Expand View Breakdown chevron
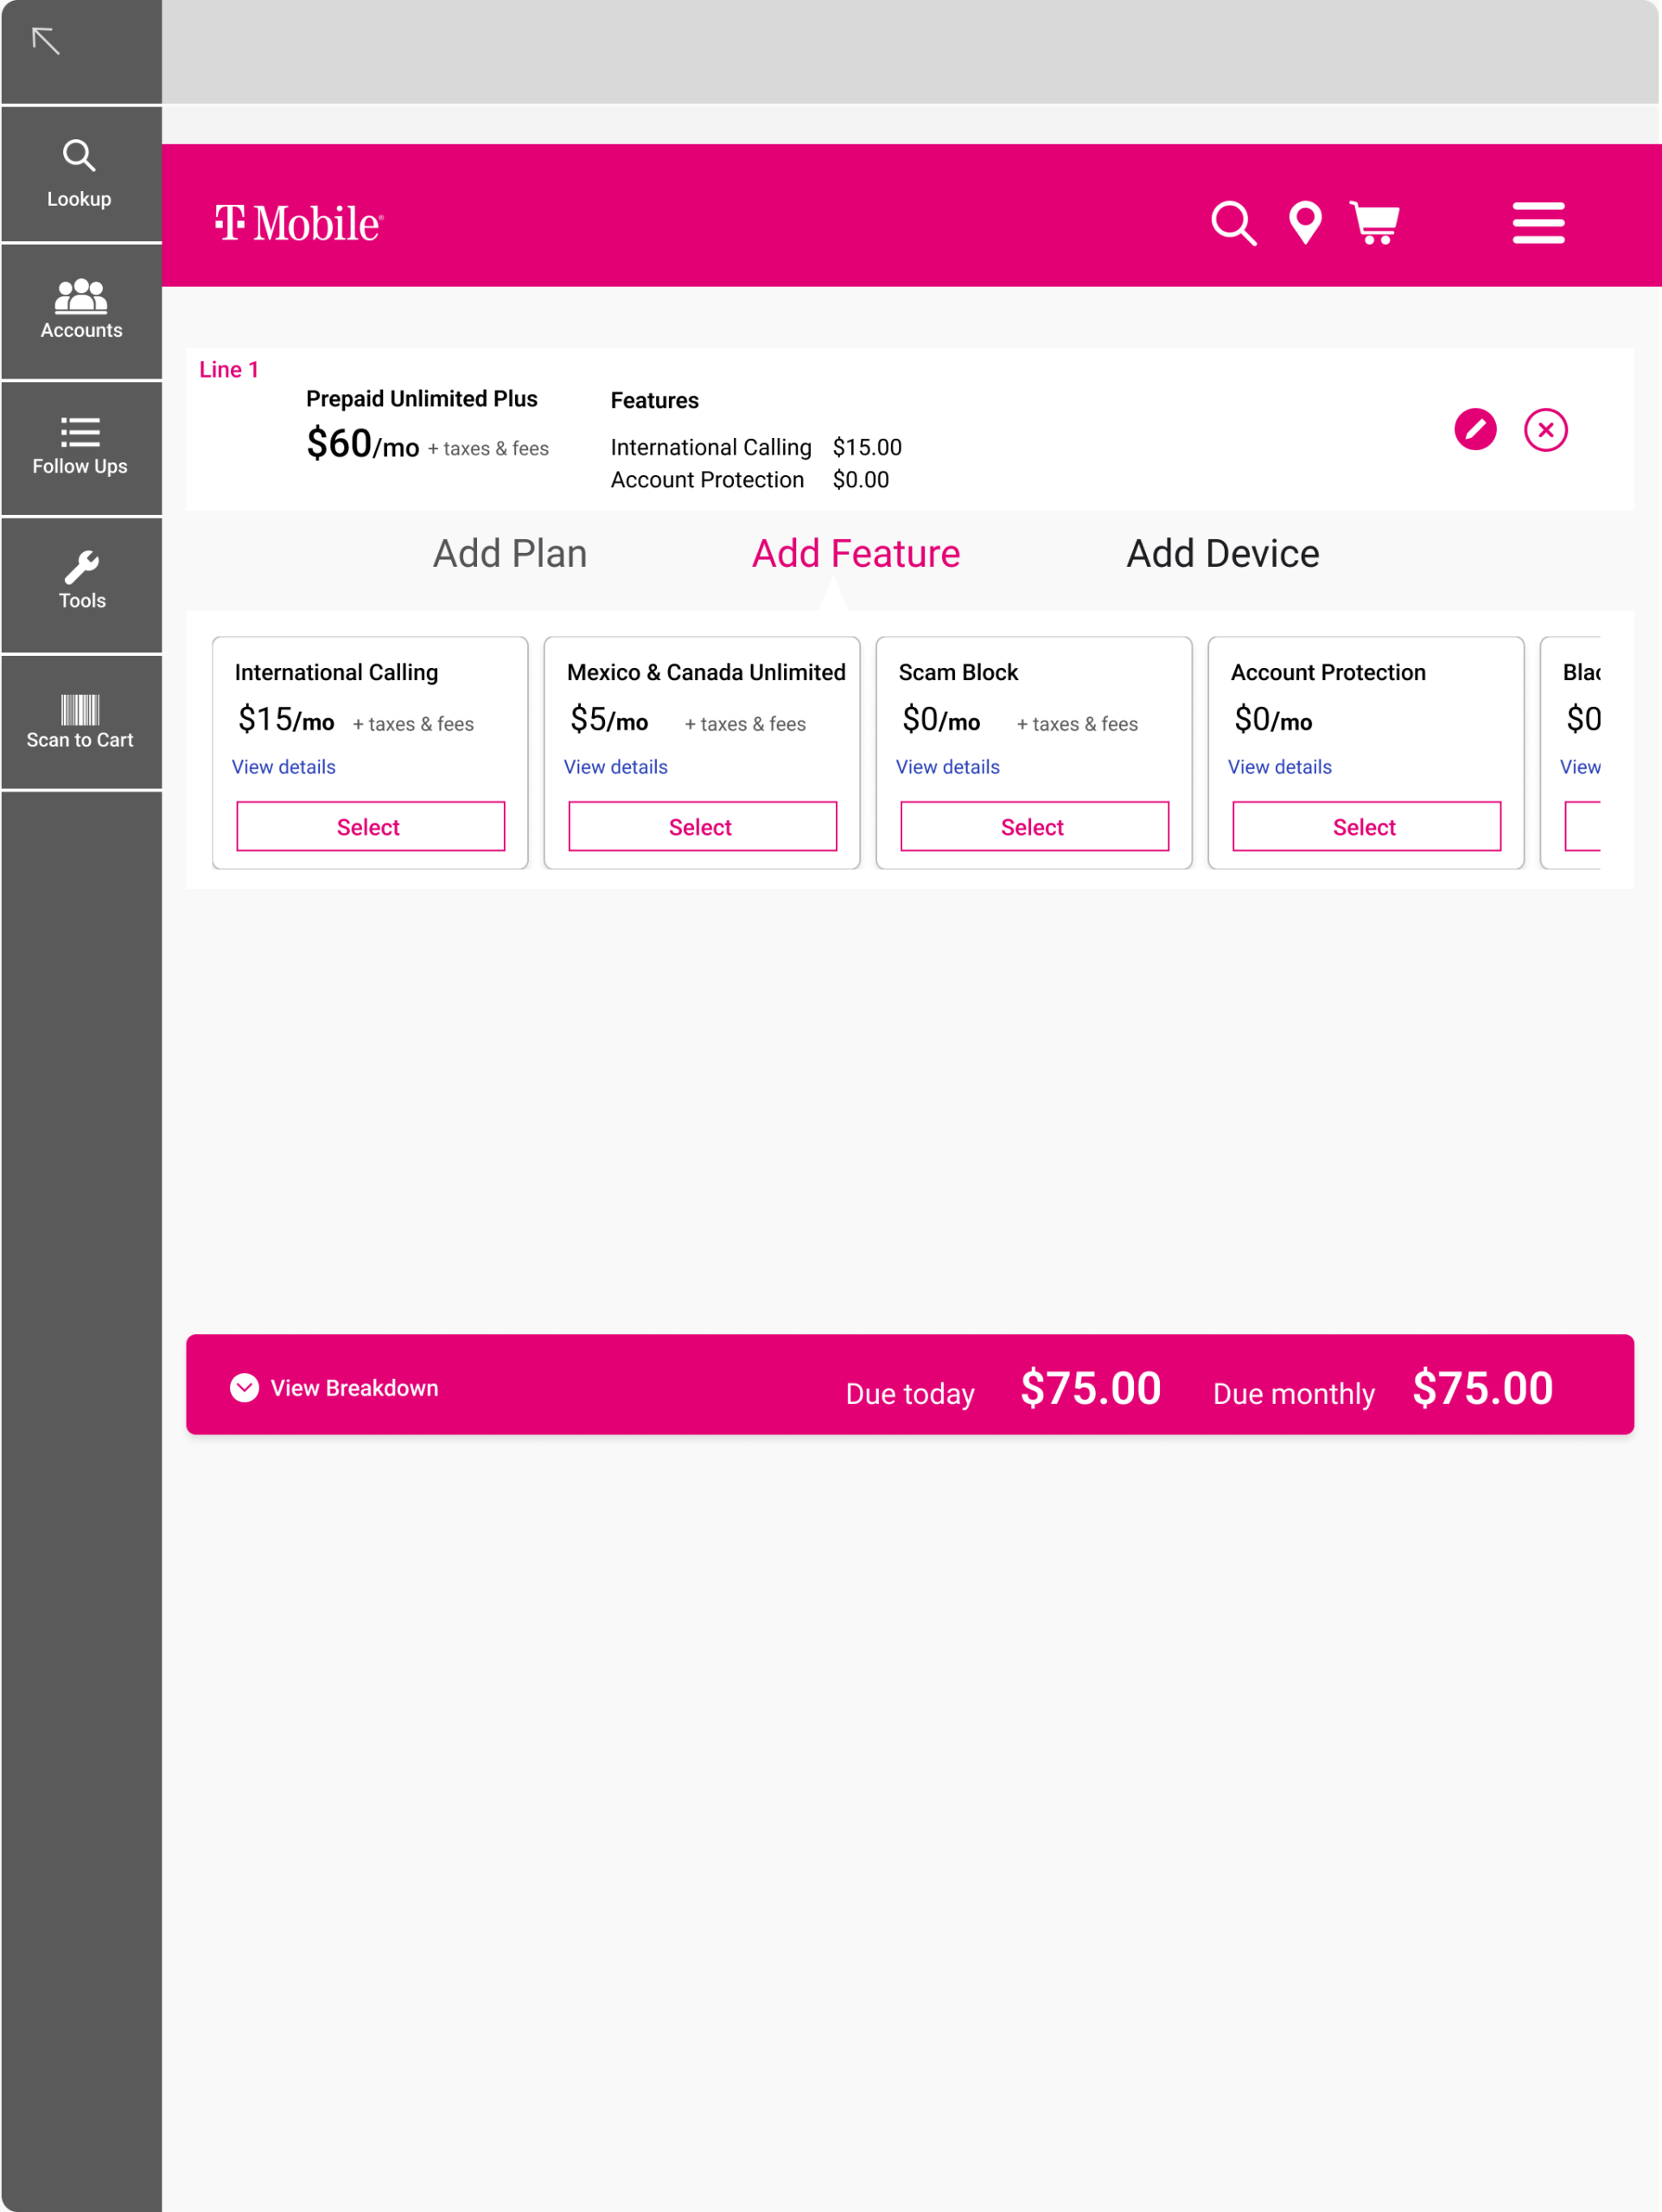This screenshot has height=2212, width=1662. tap(244, 1387)
